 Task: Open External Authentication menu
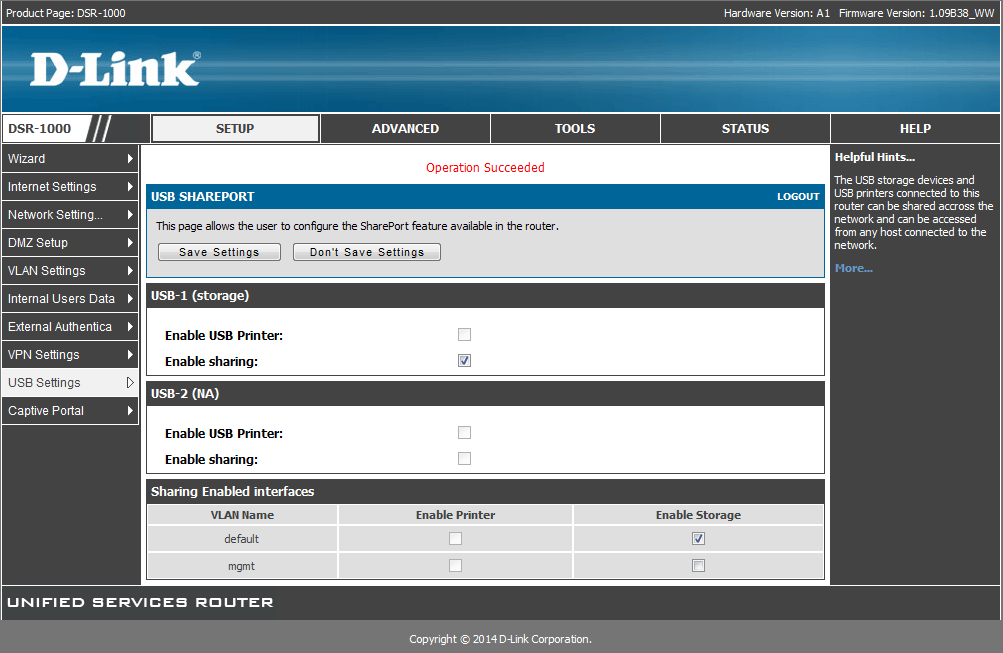[x=70, y=327]
